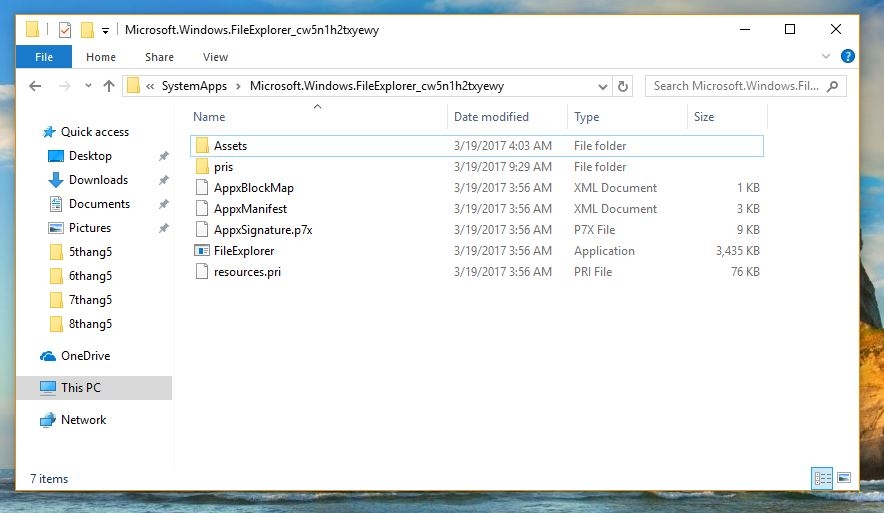Refresh the current folder view
The height and width of the screenshot is (513, 884).
pyautogui.click(x=623, y=87)
